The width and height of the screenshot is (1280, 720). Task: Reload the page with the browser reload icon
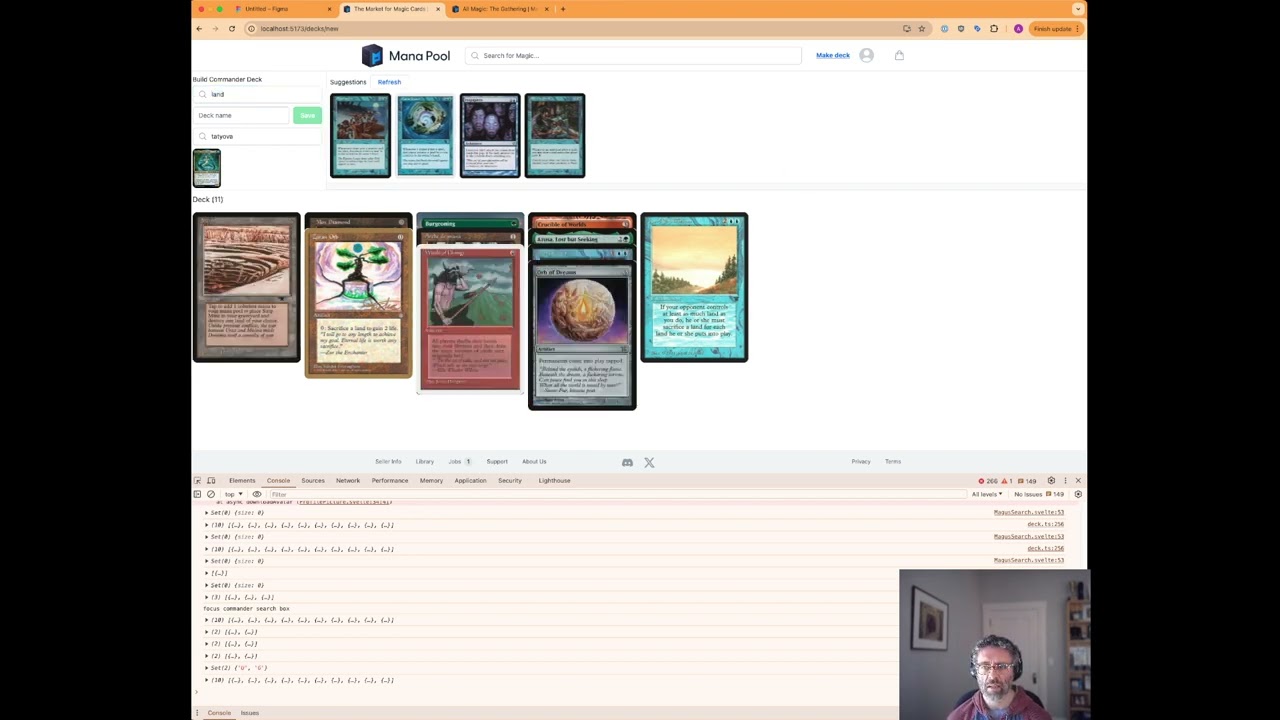[232, 29]
